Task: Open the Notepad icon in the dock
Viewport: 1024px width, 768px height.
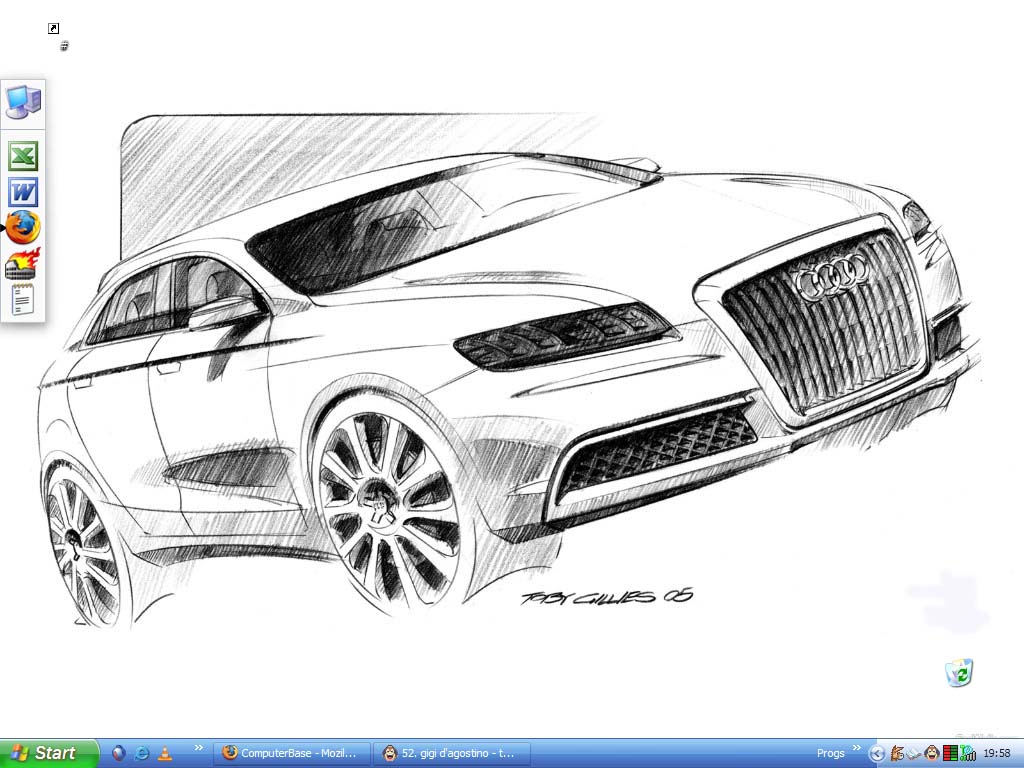Action: (24, 300)
